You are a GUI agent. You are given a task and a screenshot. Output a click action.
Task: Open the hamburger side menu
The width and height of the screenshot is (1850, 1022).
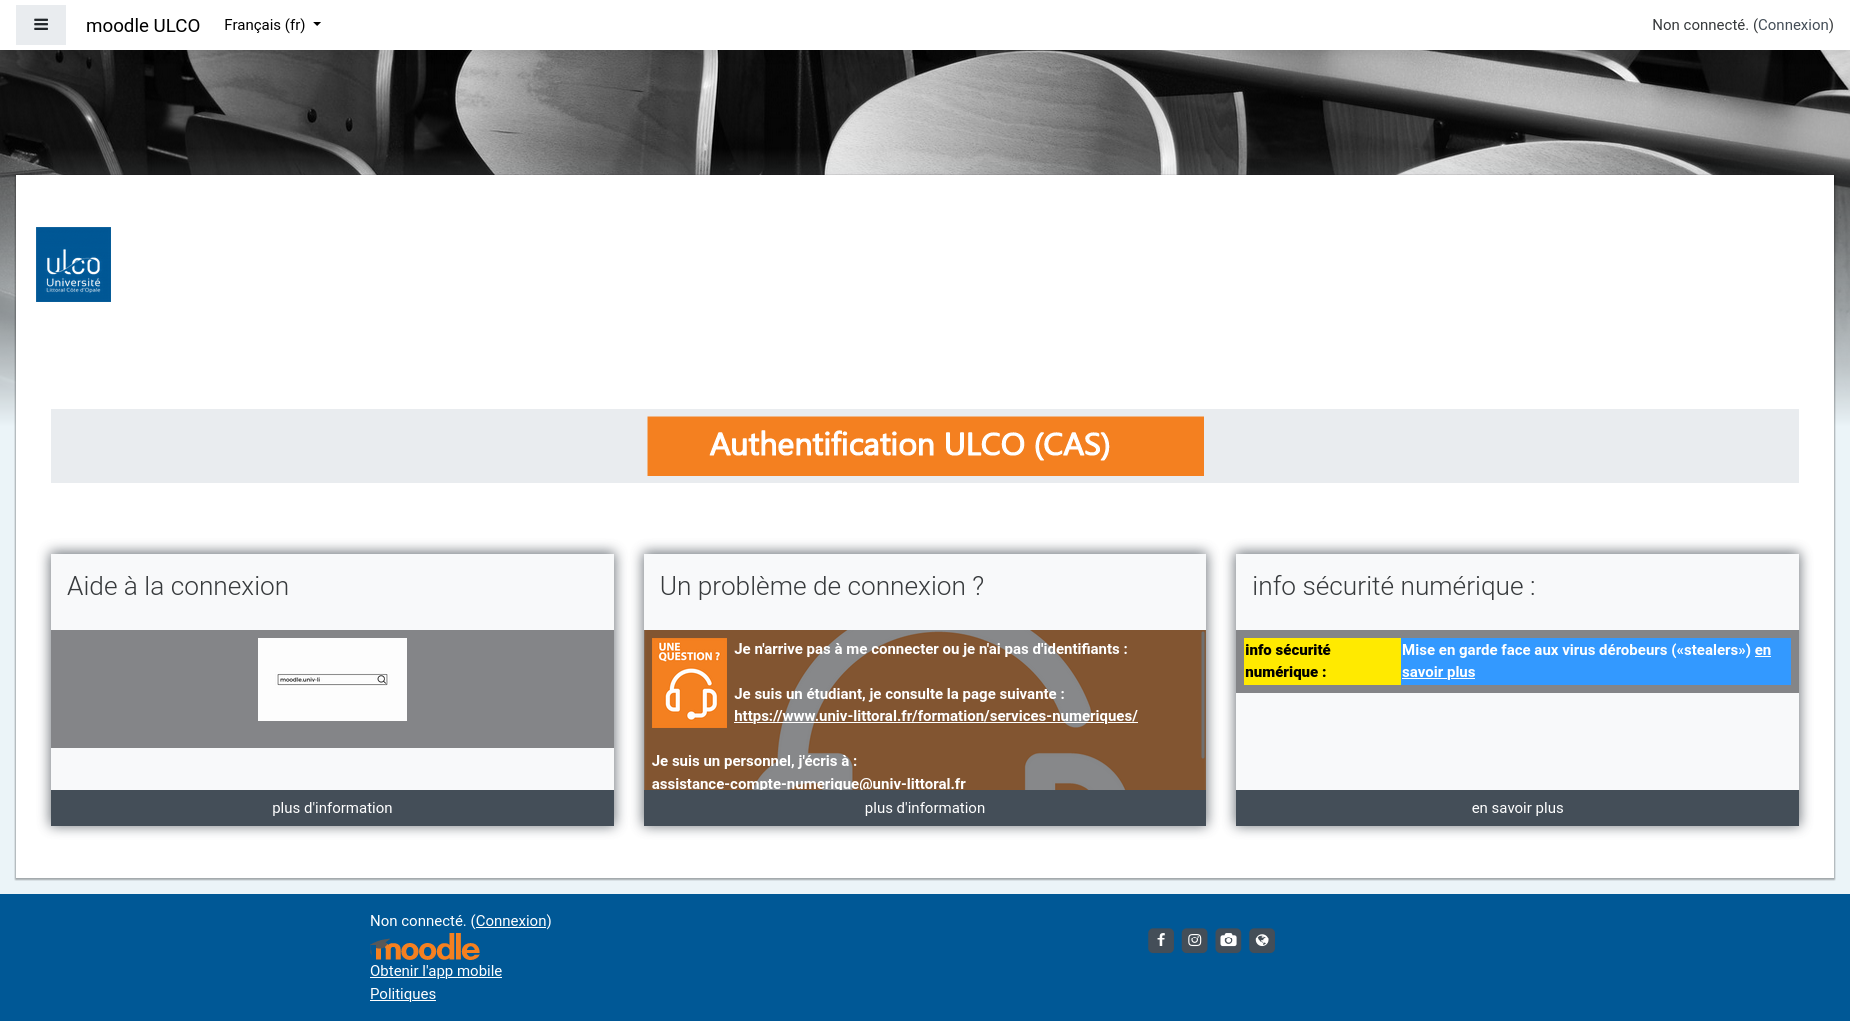[x=41, y=25]
